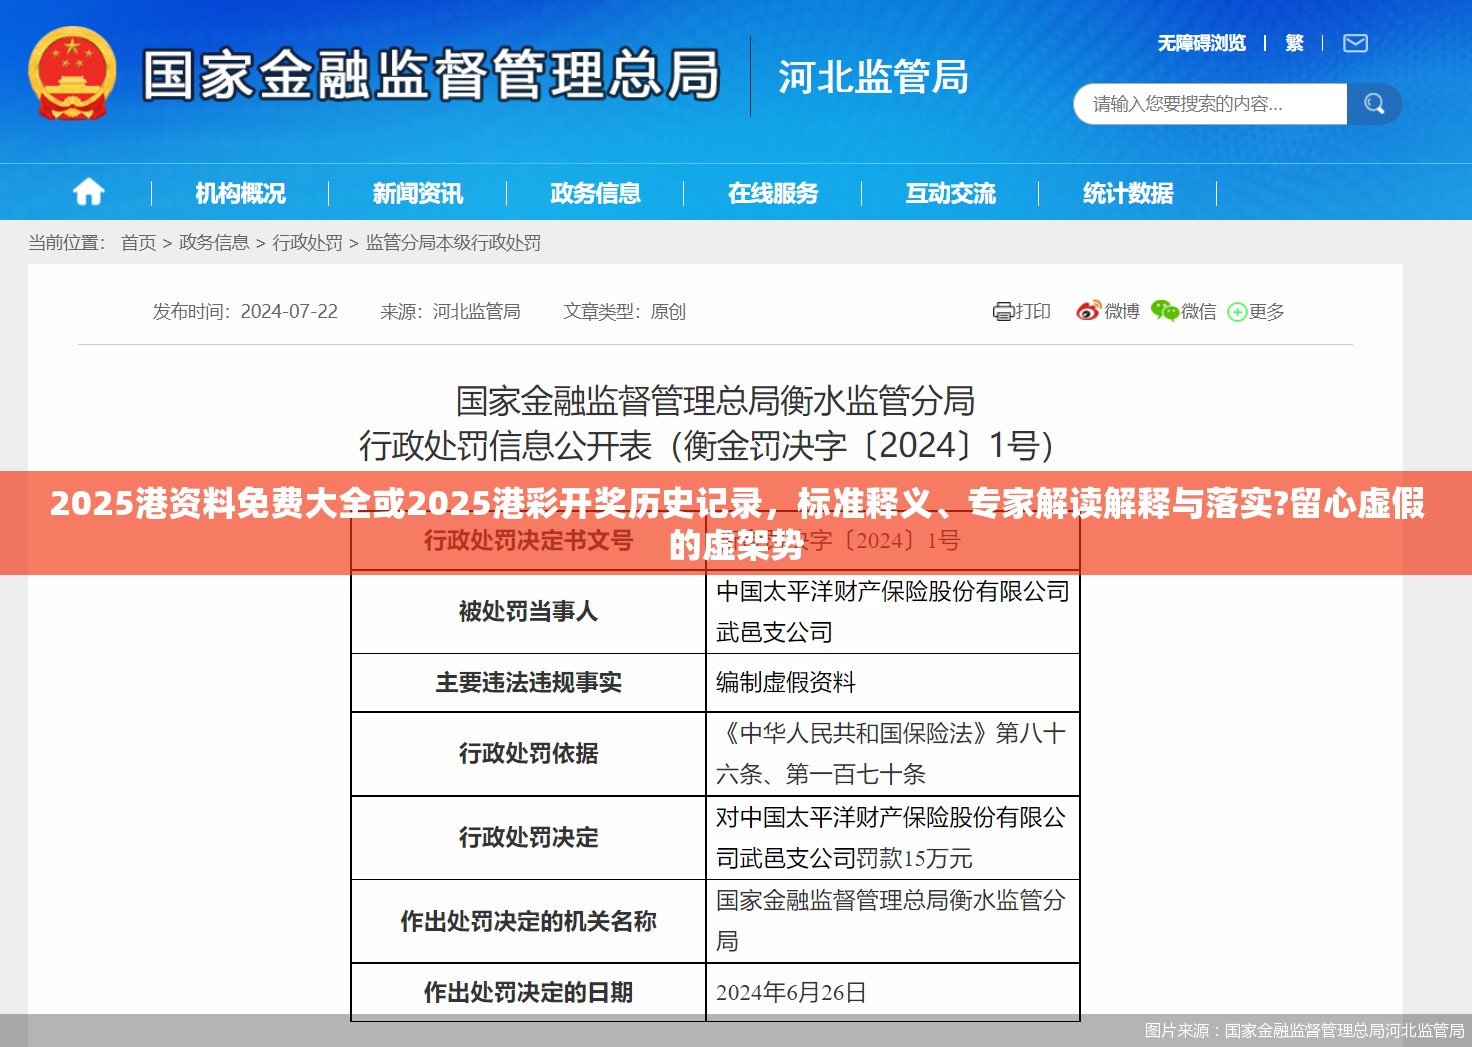Click red overlay banner headline 2025港资料
Viewport: 1472px width, 1047px height.
point(737,523)
